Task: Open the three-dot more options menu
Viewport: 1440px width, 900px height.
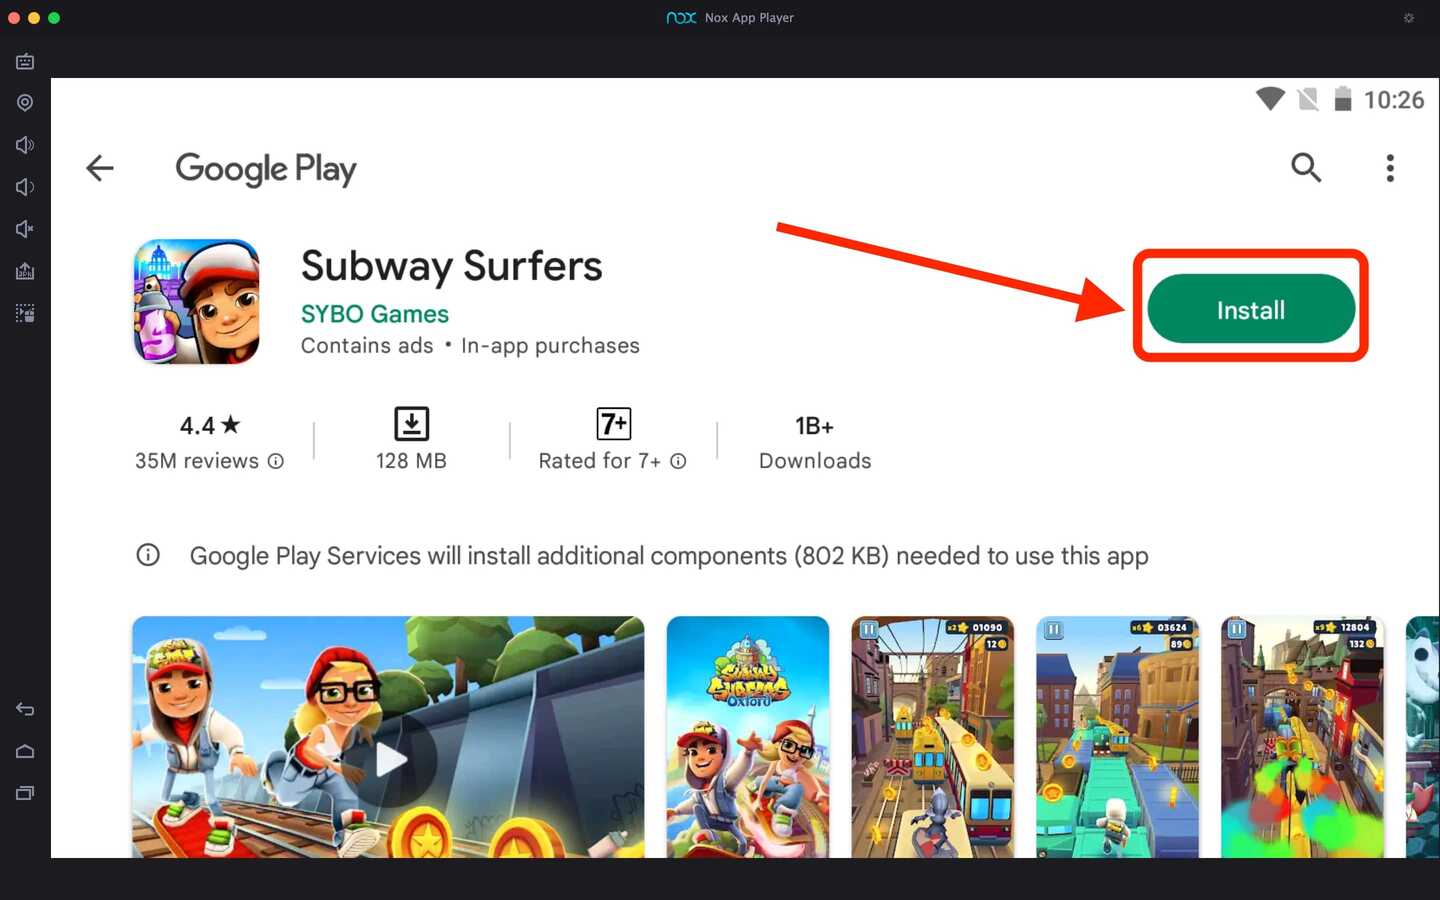Action: 1390,168
